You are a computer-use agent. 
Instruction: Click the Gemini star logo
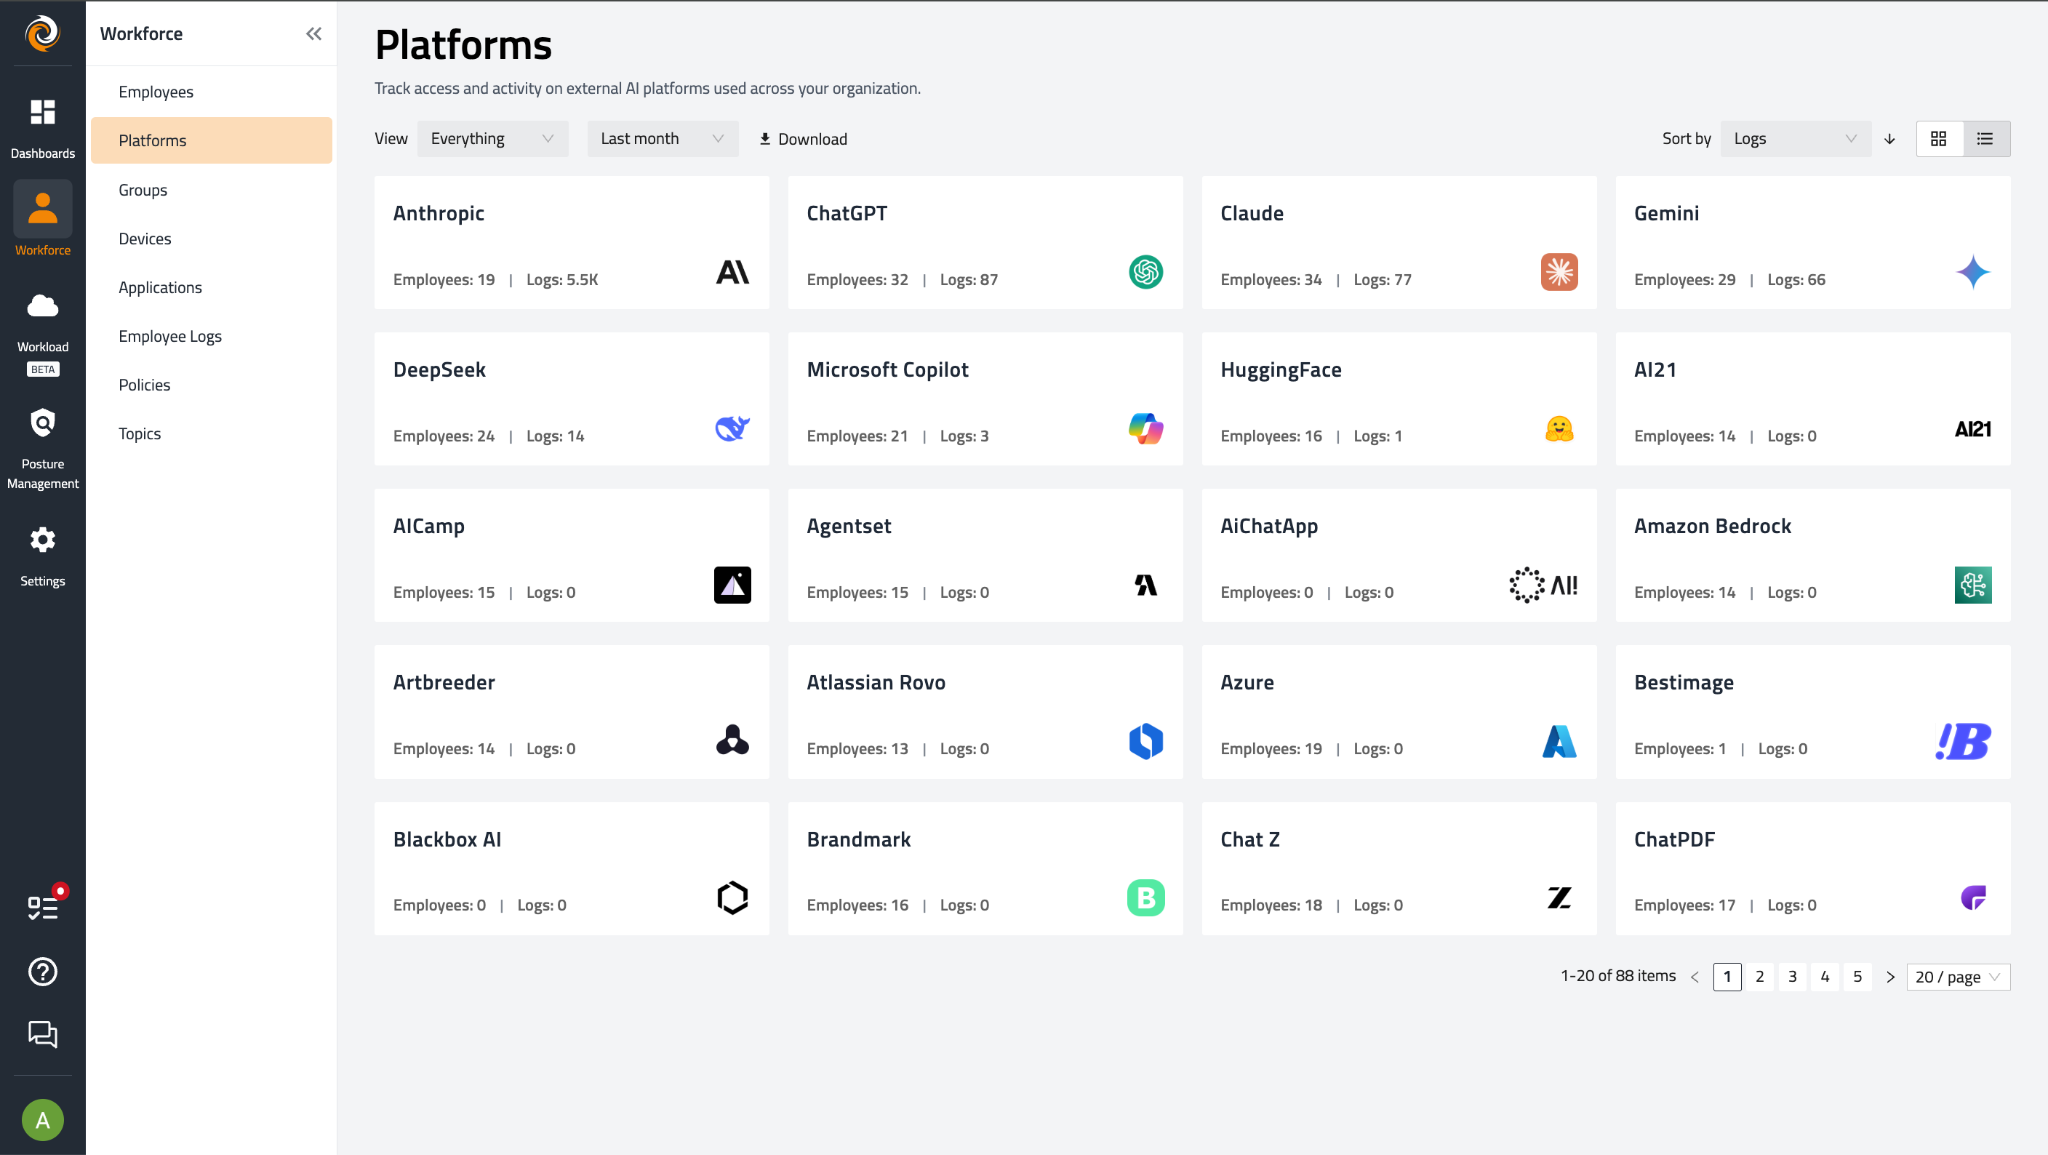point(1973,272)
